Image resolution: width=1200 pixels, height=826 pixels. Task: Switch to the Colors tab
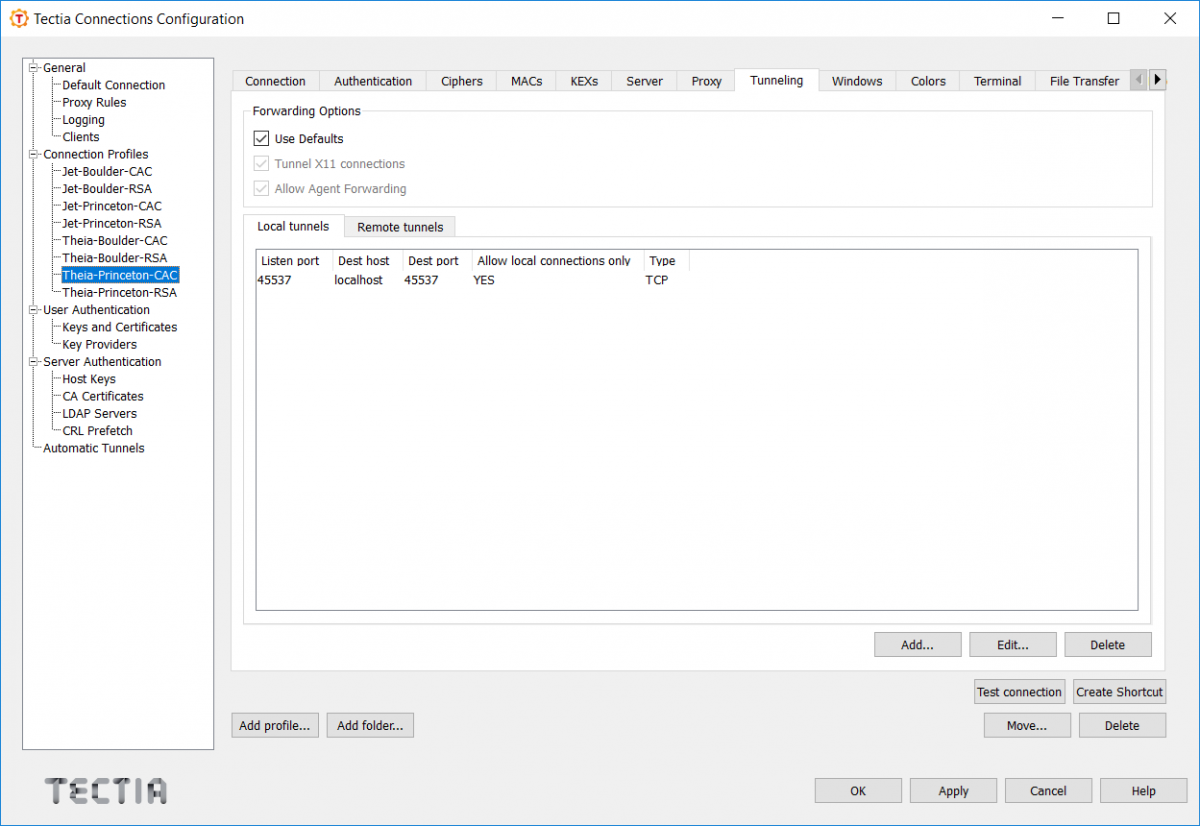(x=928, y=81)
